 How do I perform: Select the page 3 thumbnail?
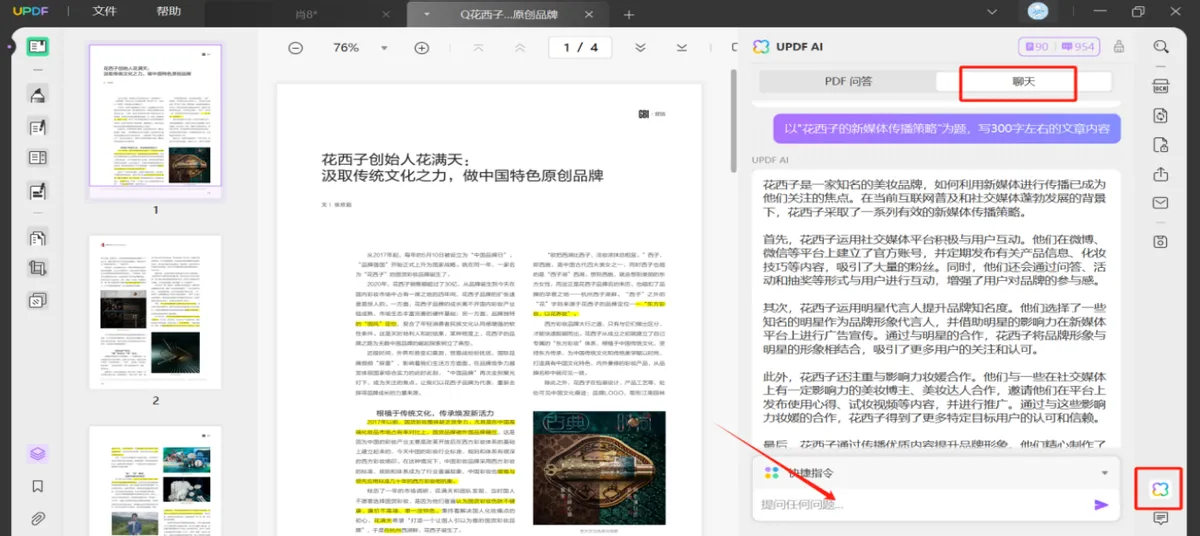click(x=155, y=480)
